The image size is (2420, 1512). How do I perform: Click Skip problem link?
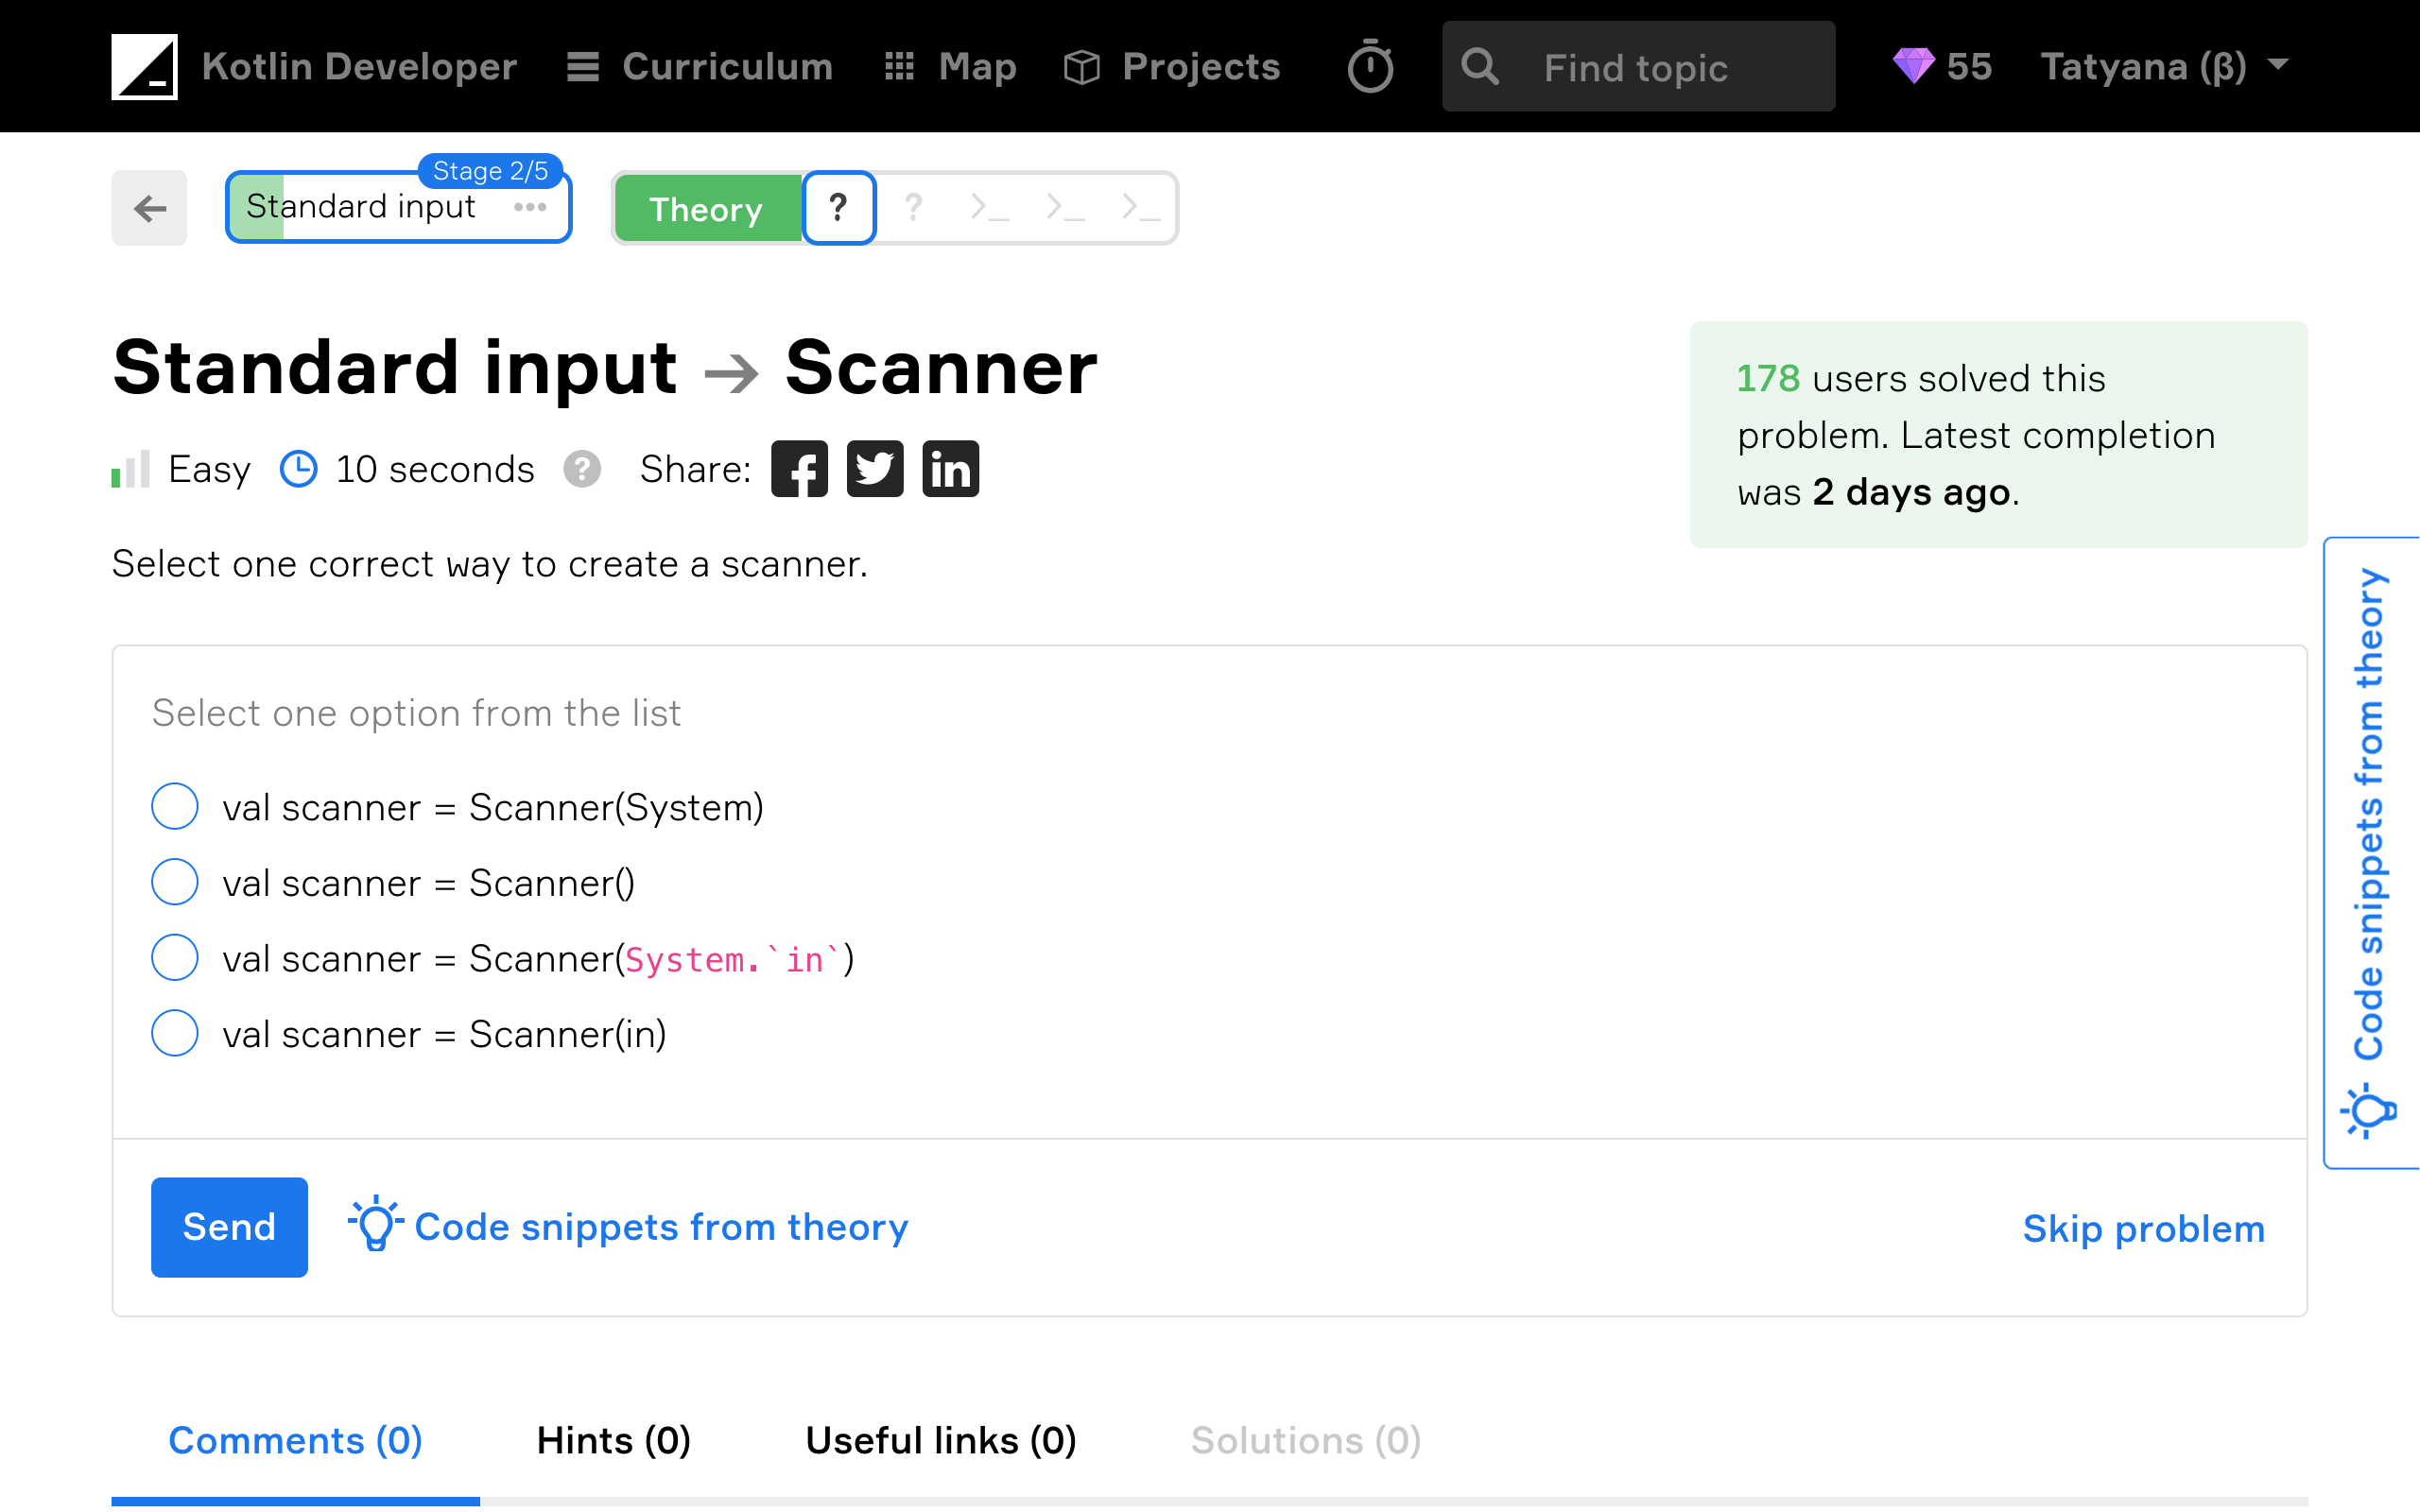(2143, 1227)
